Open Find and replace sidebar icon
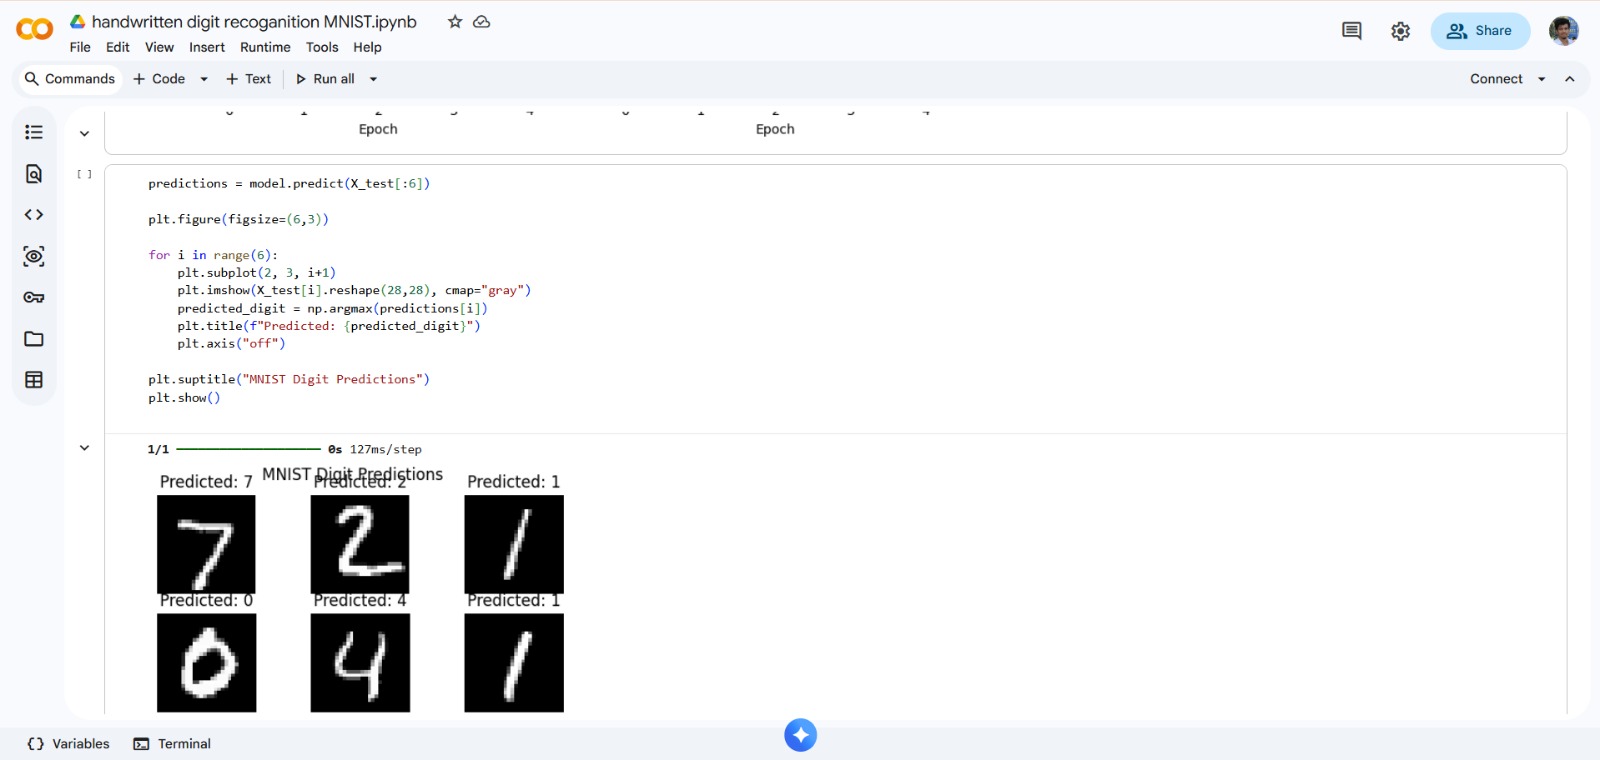Viewport: 1600px width, 760px height. pos(34,174)
